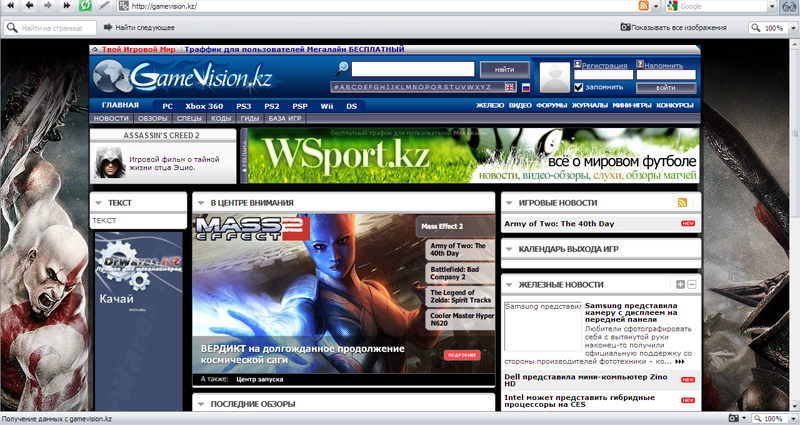Switch site language with British flag
The image size is (800, 425).
tap(510, 87)
